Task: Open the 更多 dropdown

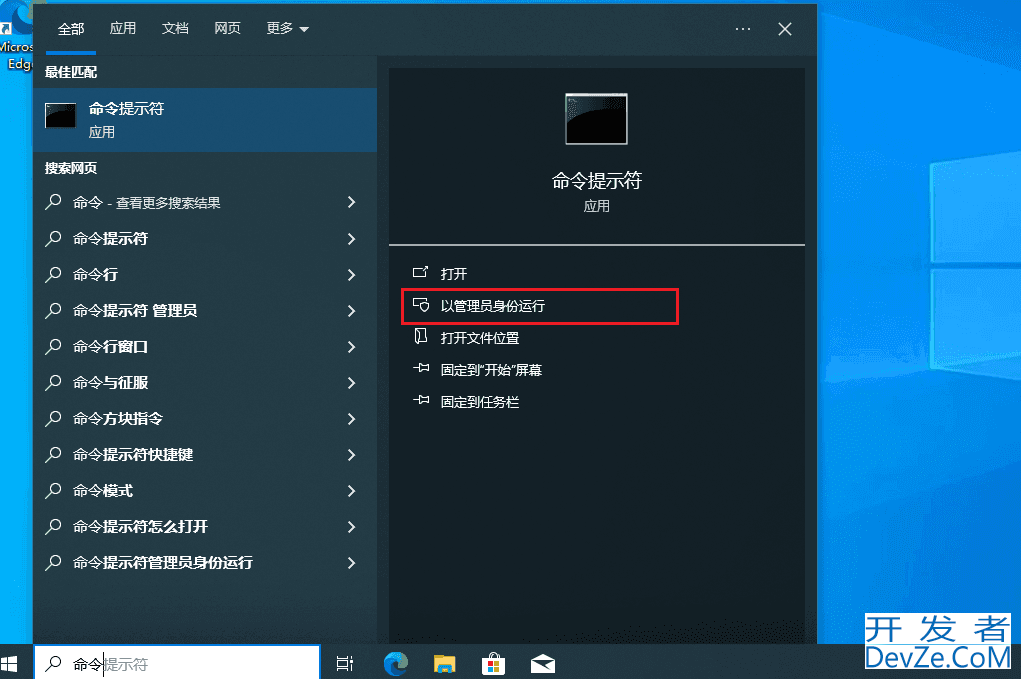Action: click(x=287, y=28)
